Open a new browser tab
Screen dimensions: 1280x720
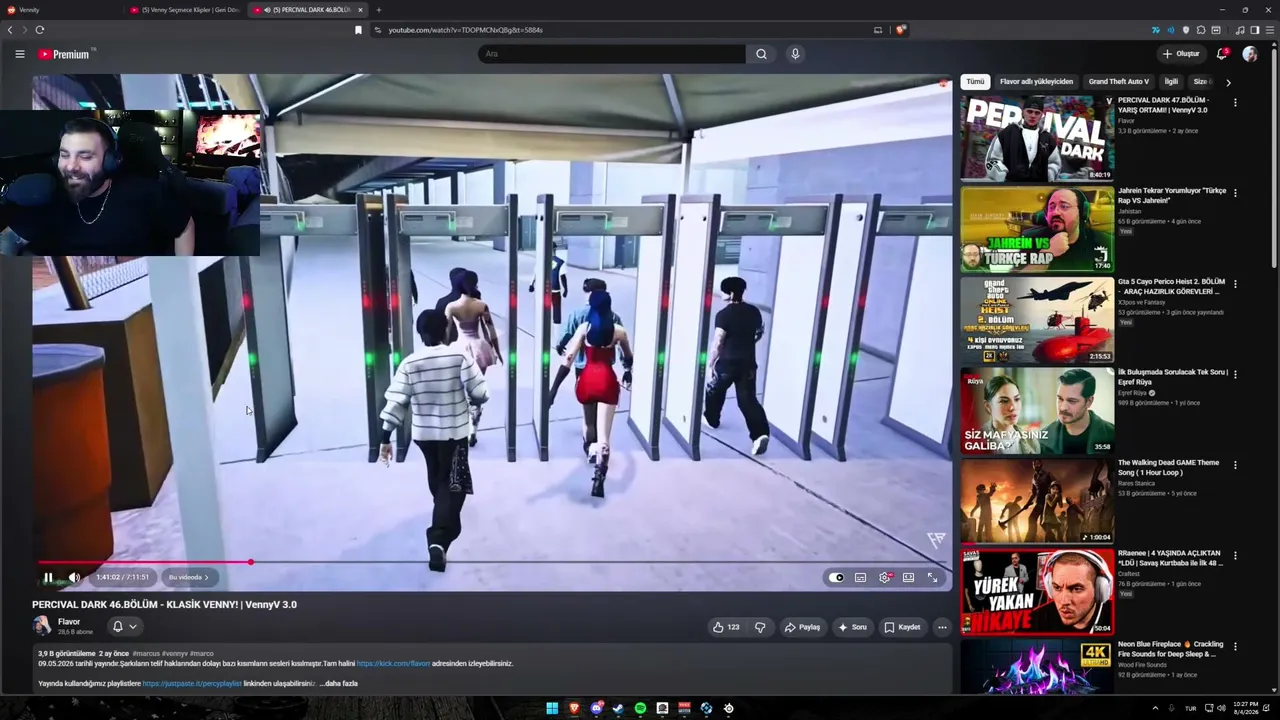(x=378, y=10)
